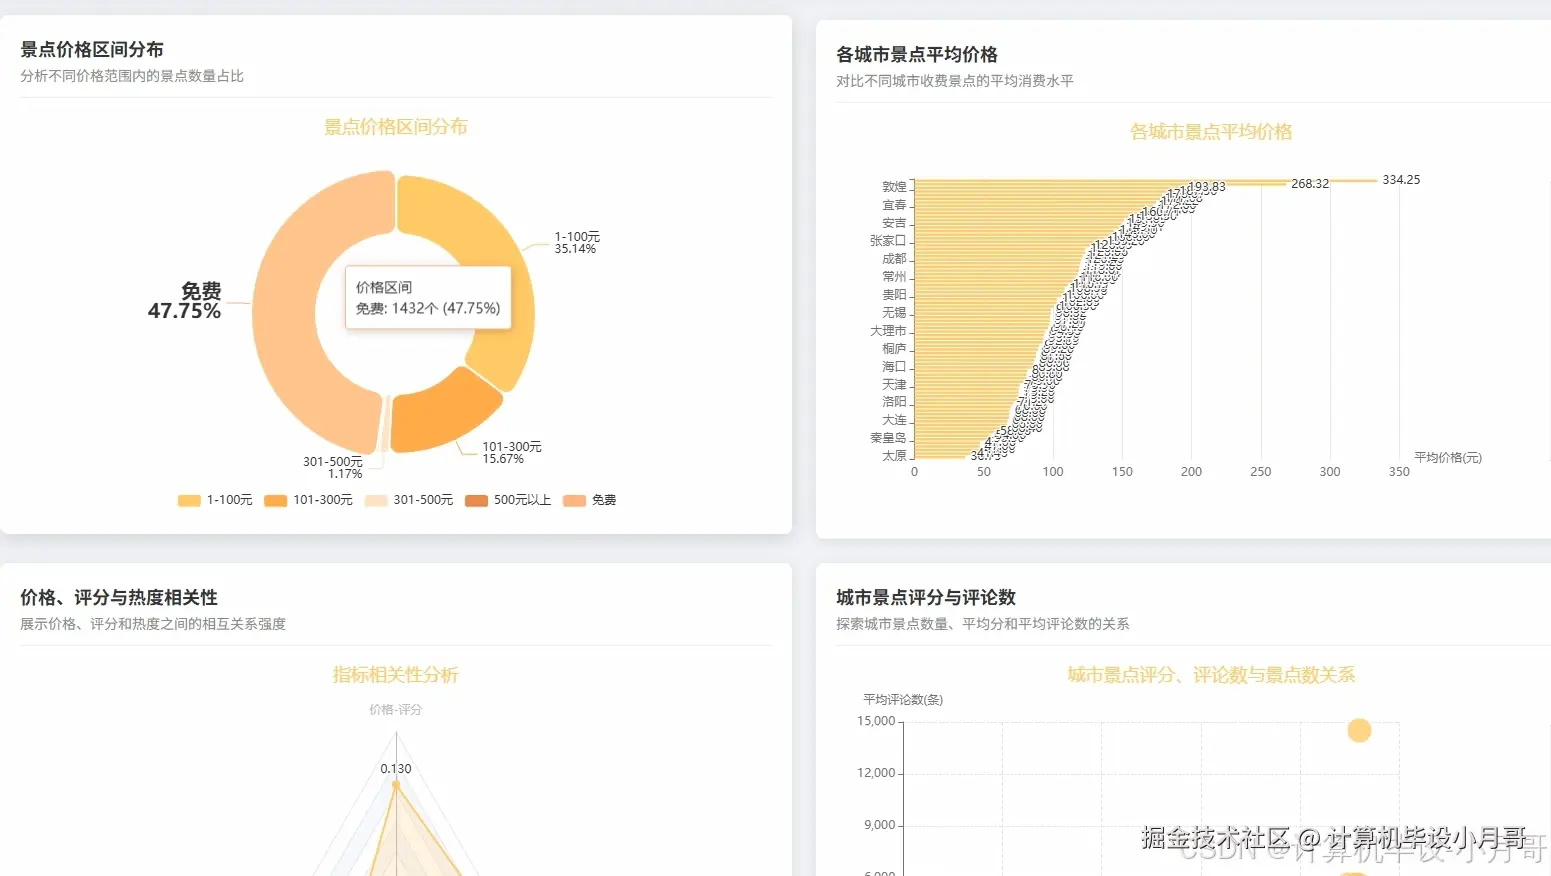Hide the 101-300元 series via its legend
Image resolution: width=1551 pixels, height=876 pixels.
tap(310, 500)
